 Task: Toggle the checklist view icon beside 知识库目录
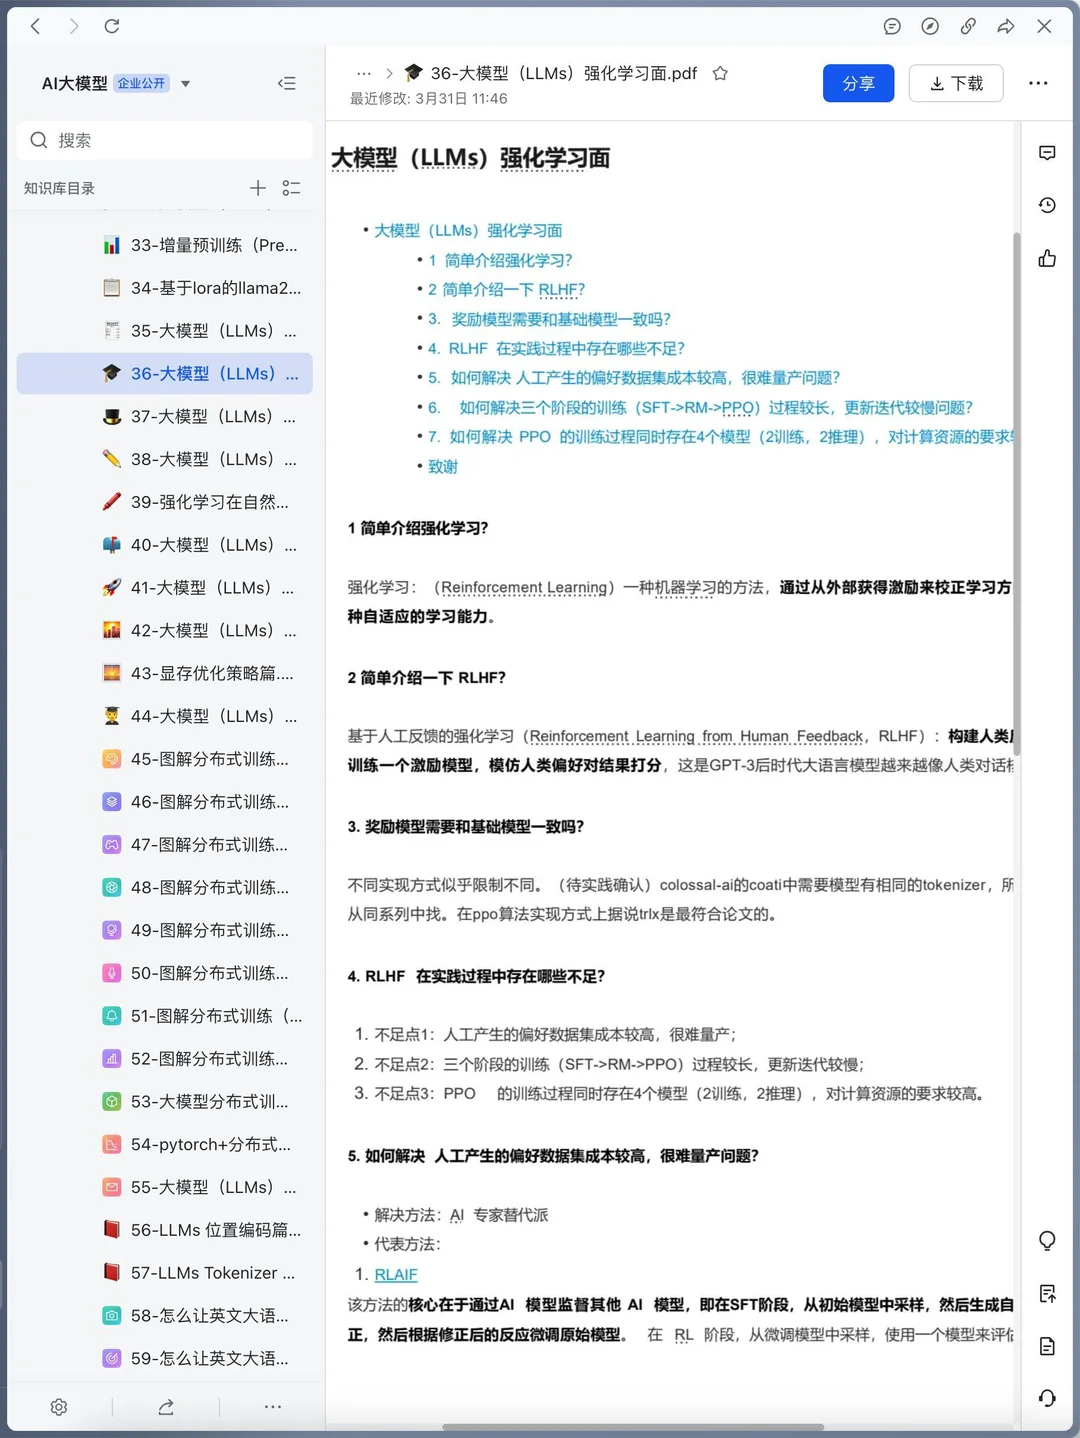coord(292,188)
